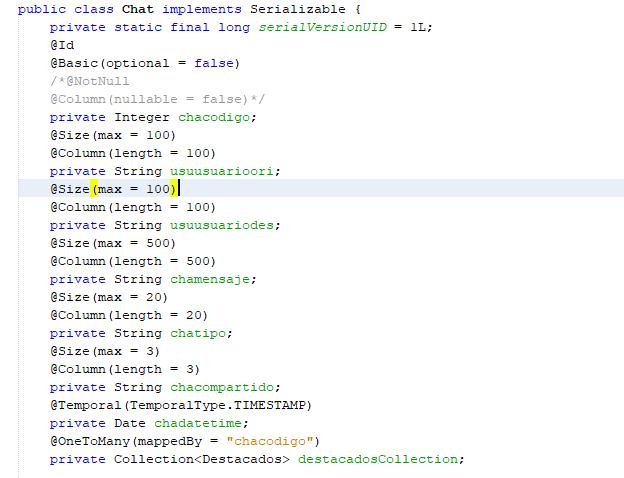Select the @Id annotation
The height and width of the screenshot is (478, 624).
click(62, 45)
